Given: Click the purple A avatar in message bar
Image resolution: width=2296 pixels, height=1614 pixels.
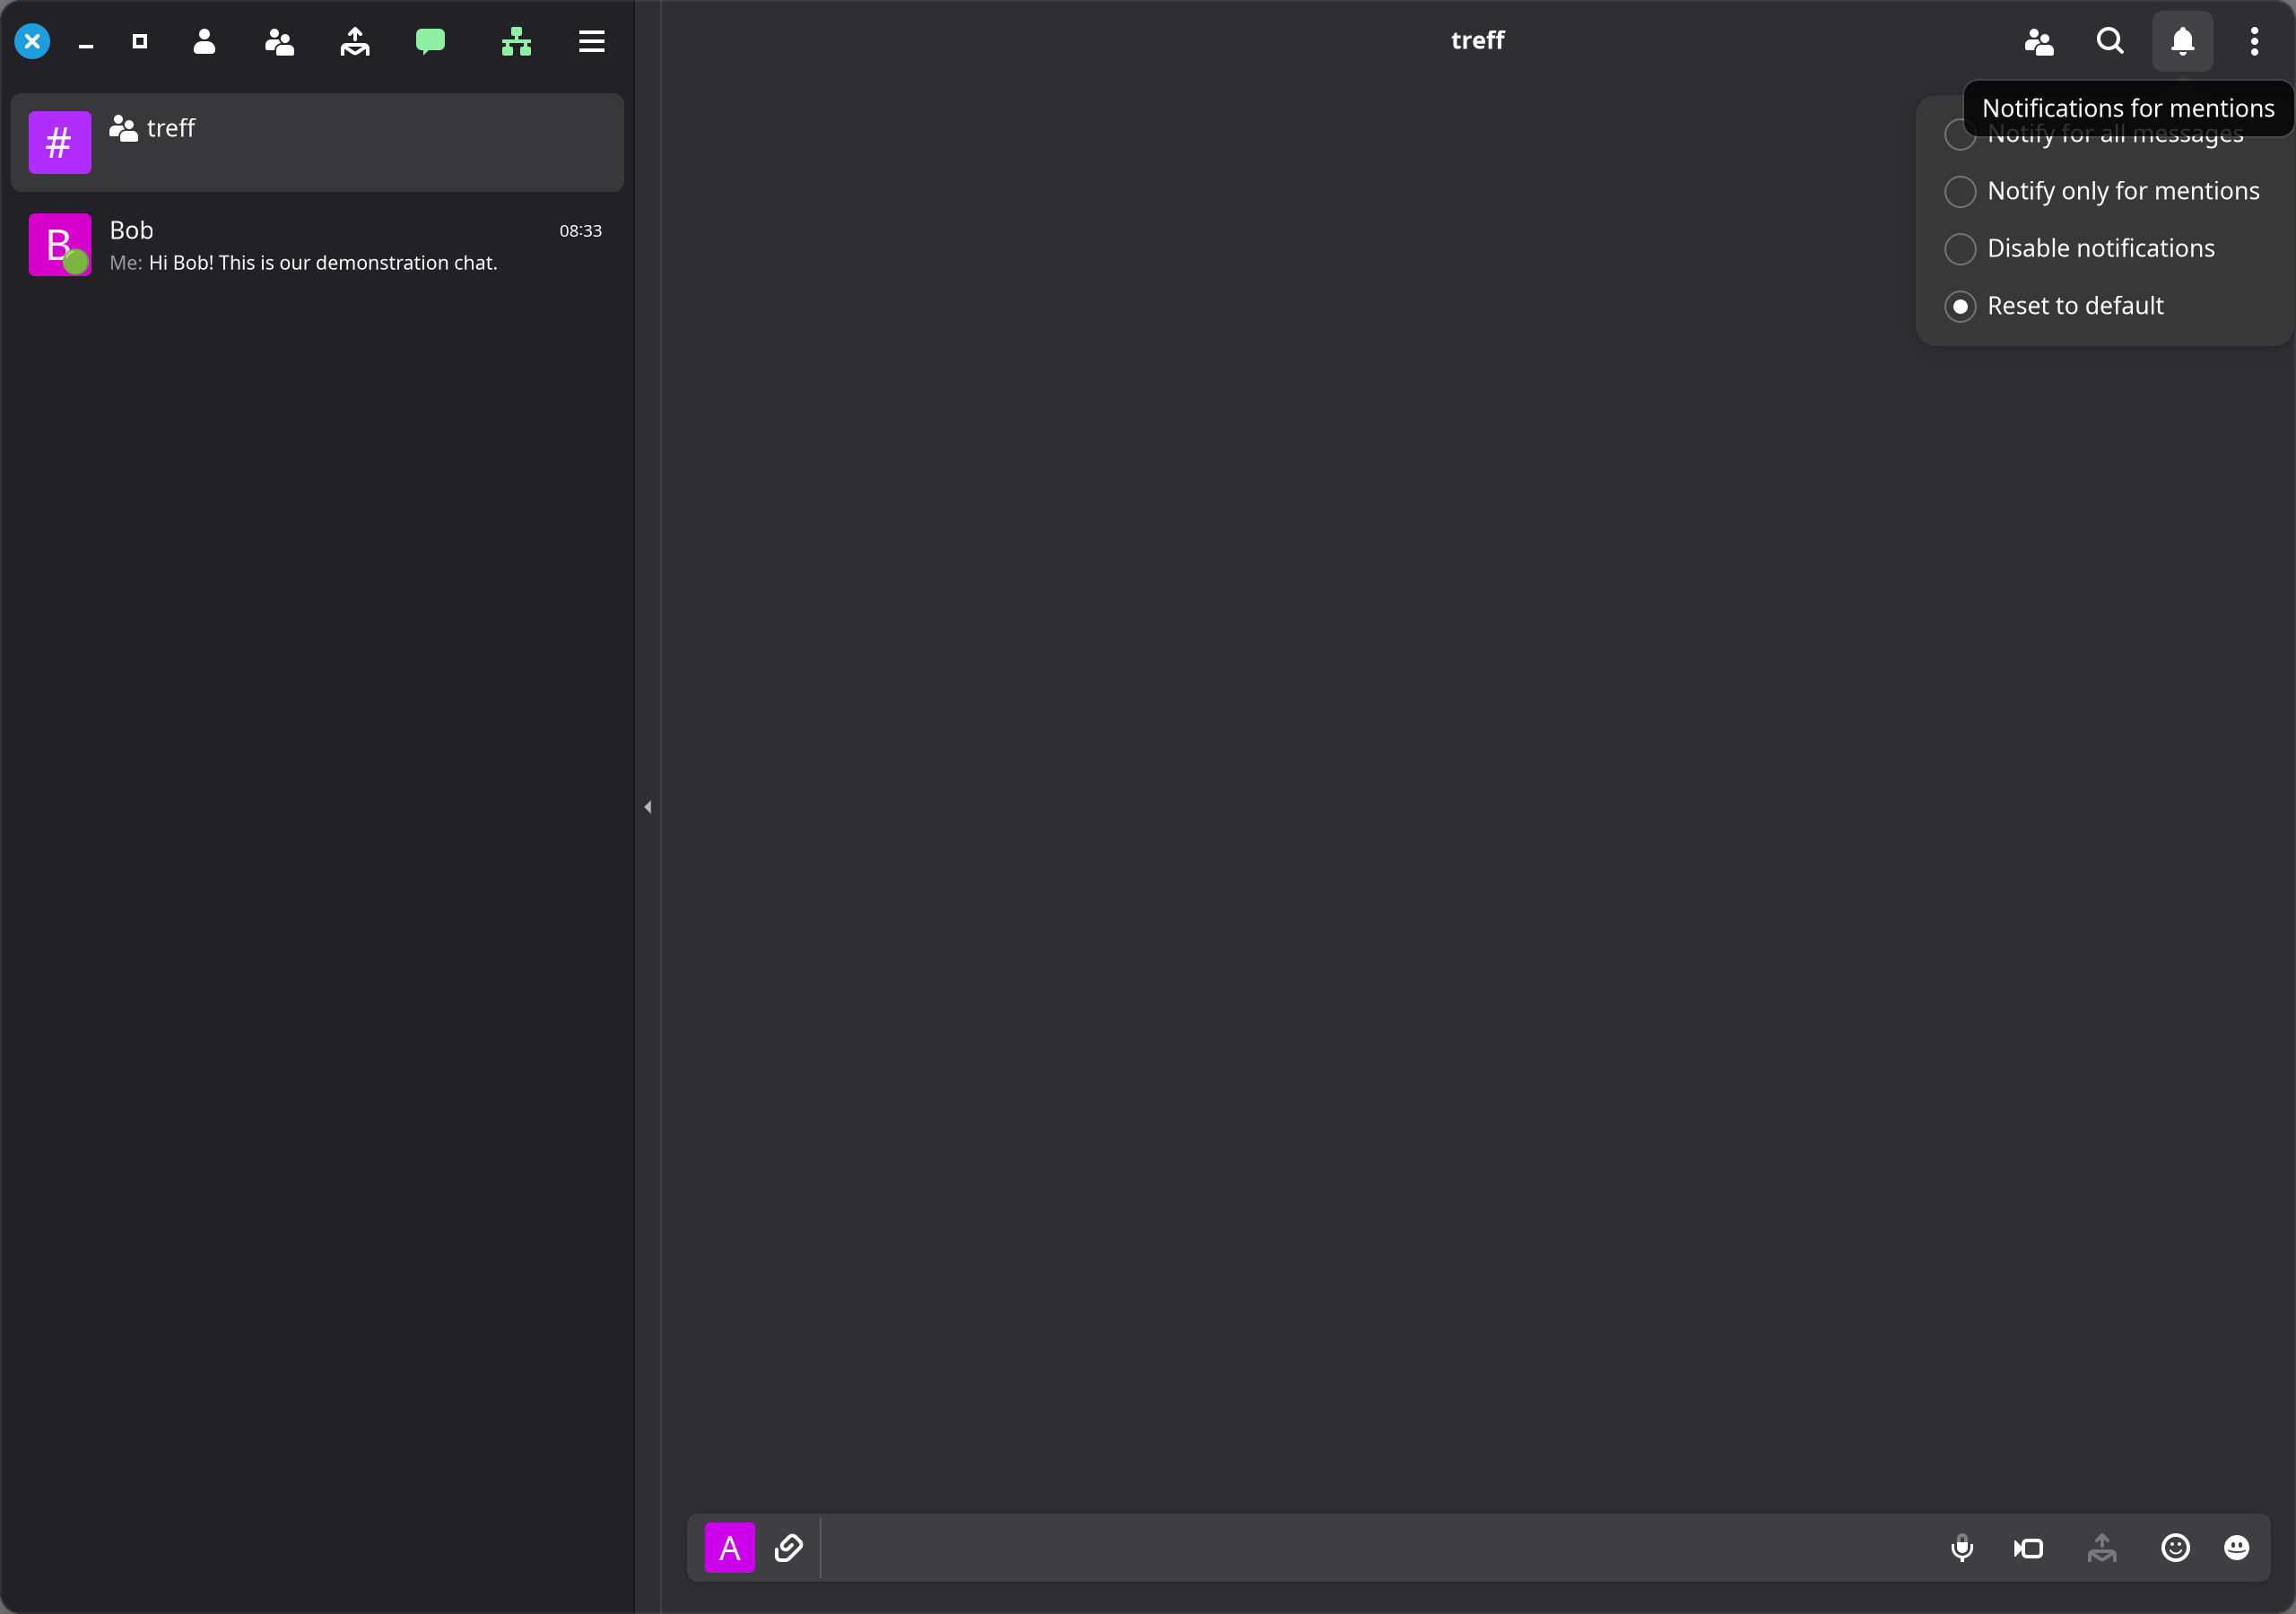Looking at the screenshot, I should (730, 1548).
